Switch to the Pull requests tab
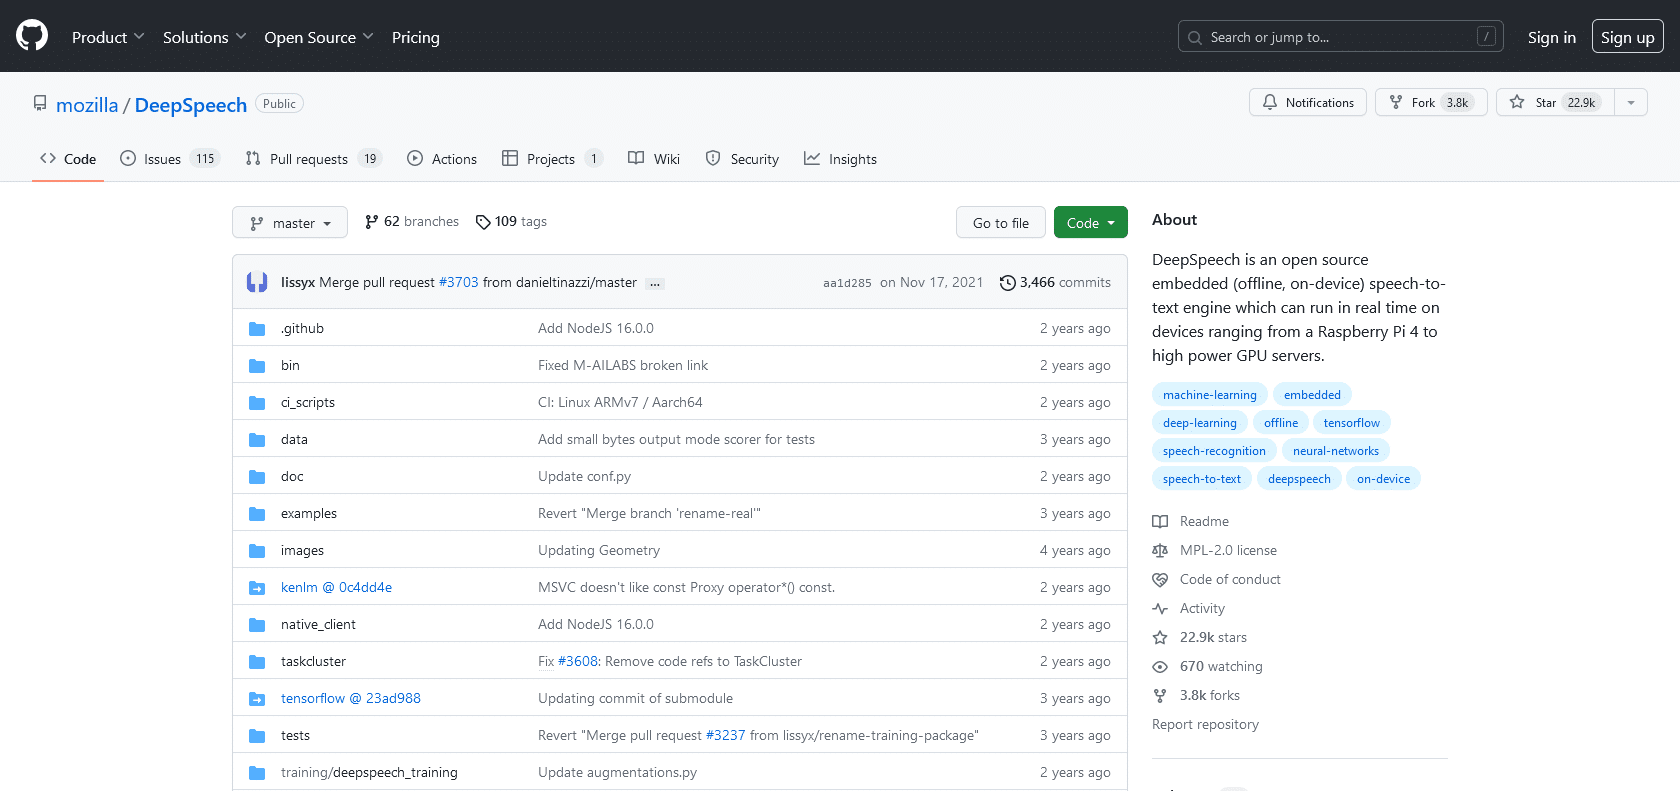Viewport: 1680px width, 791px height. click(x=313, y=159)
